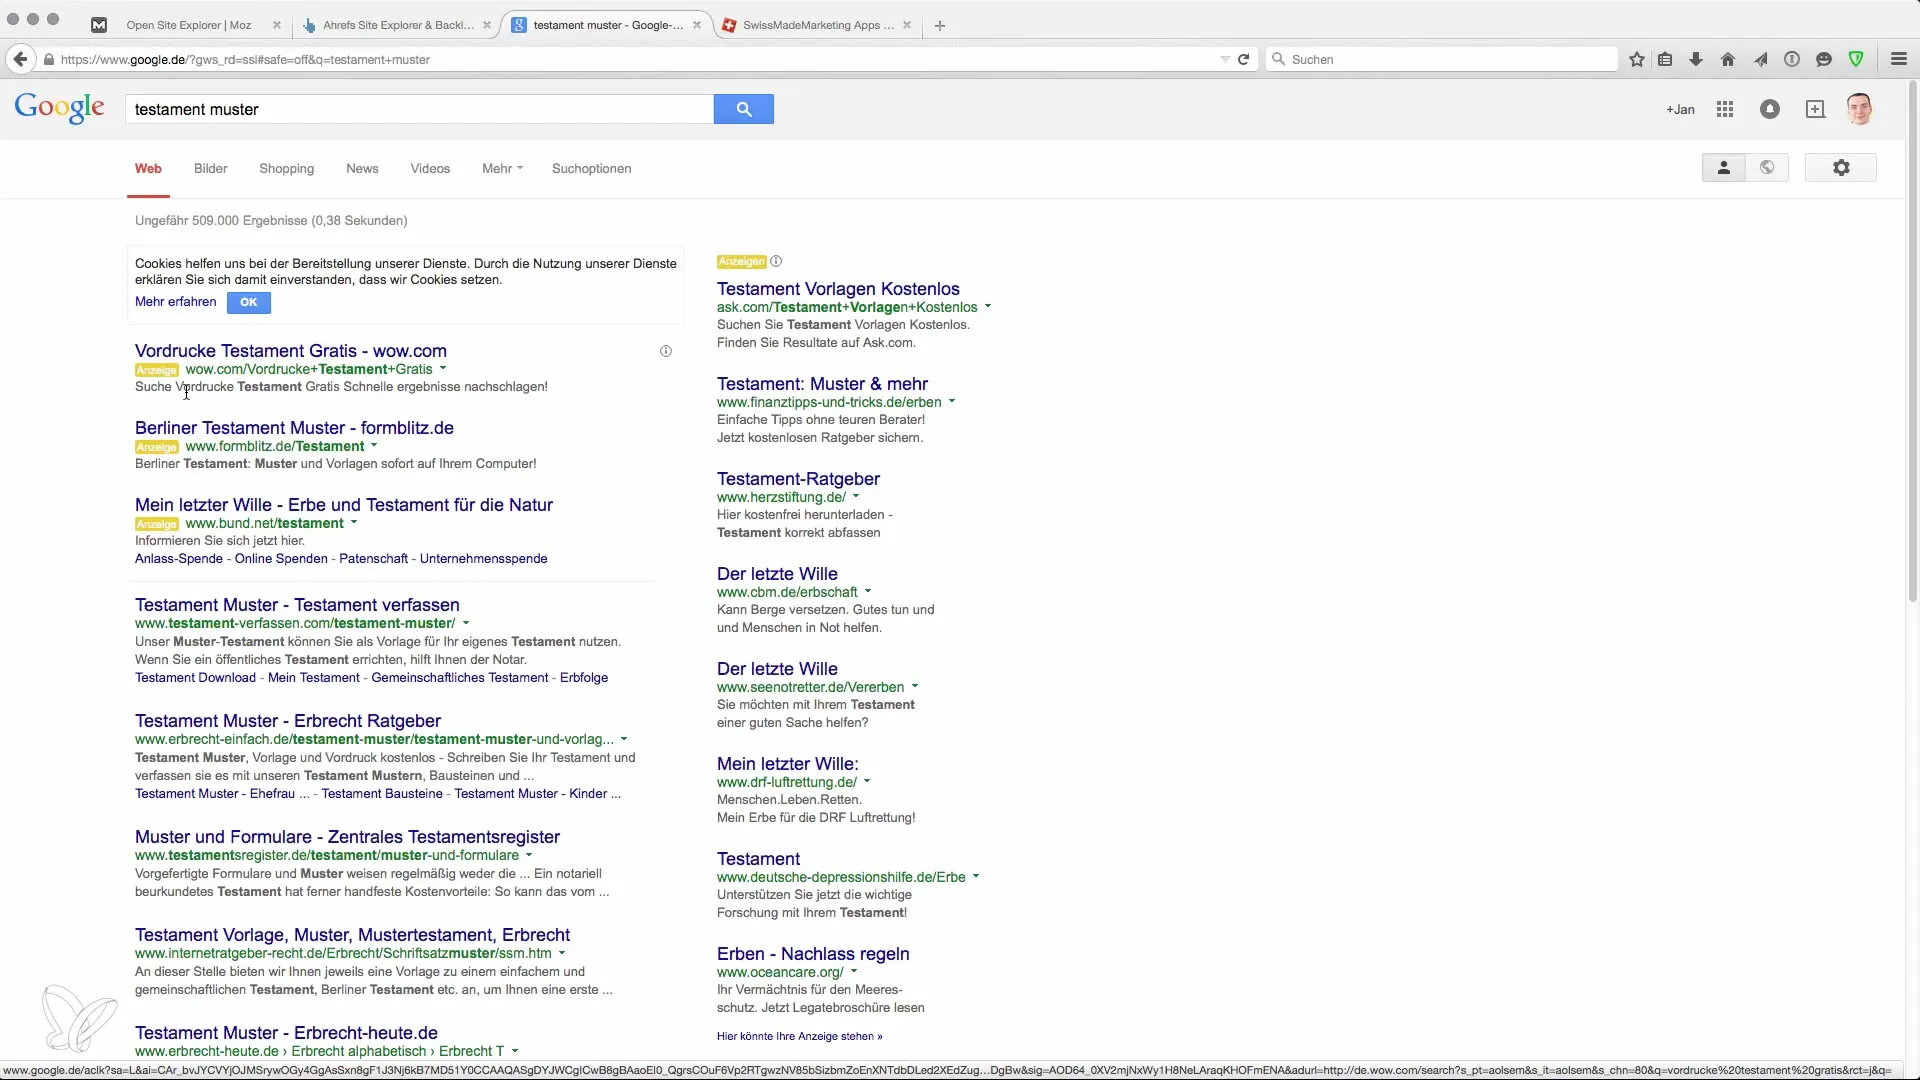Viewport: 1920px width, 1080px height.
Task: Switch to News search tab
Action: point(362,168)
